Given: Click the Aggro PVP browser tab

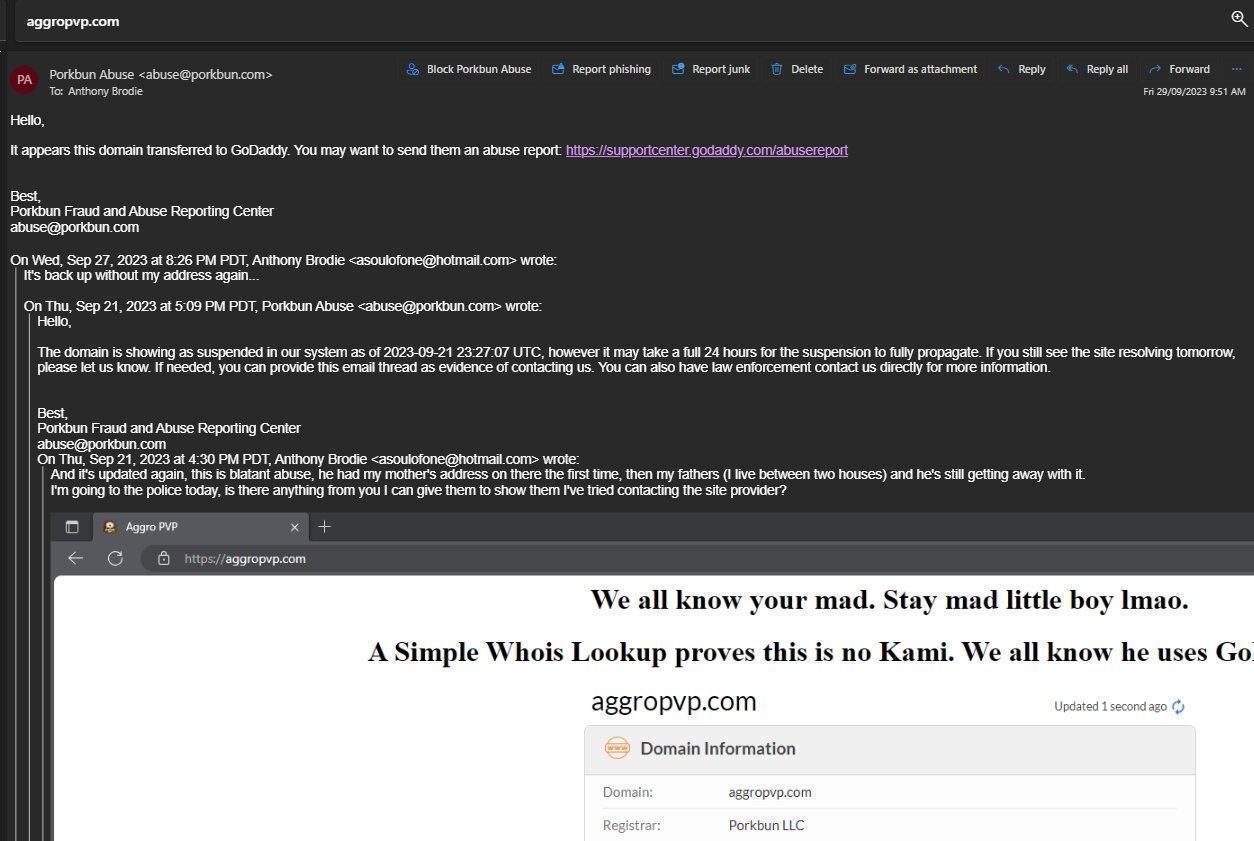Looking at the screenshot, I should tap(200, 527).
